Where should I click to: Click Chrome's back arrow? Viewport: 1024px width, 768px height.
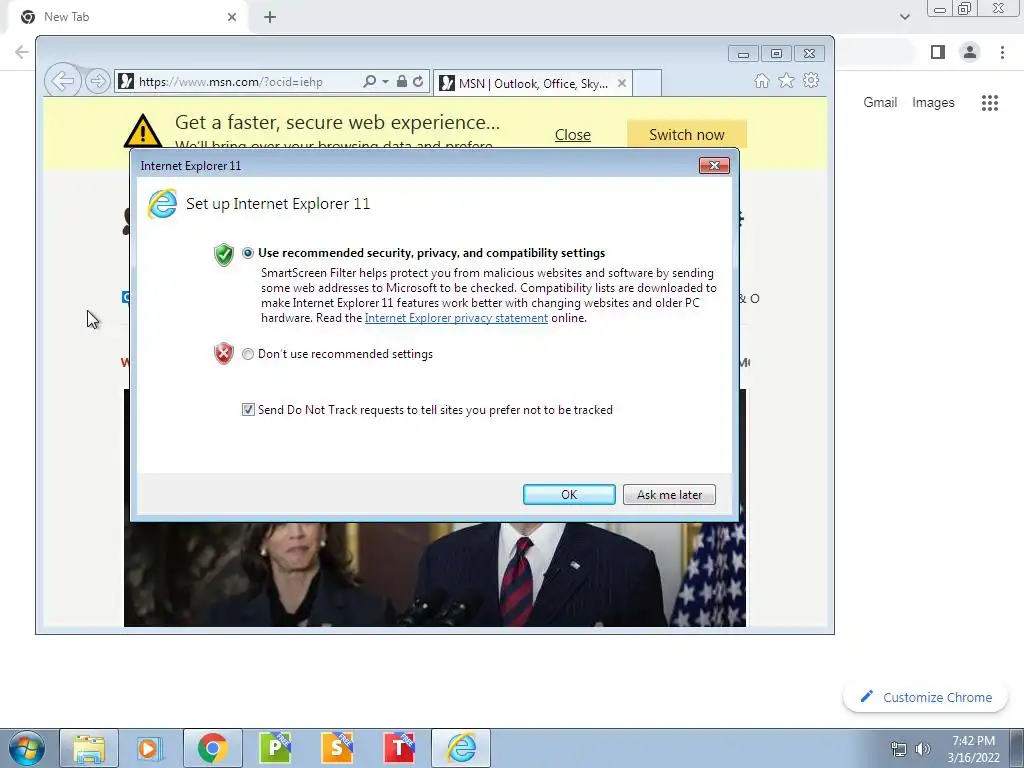[x=22, y=52]
